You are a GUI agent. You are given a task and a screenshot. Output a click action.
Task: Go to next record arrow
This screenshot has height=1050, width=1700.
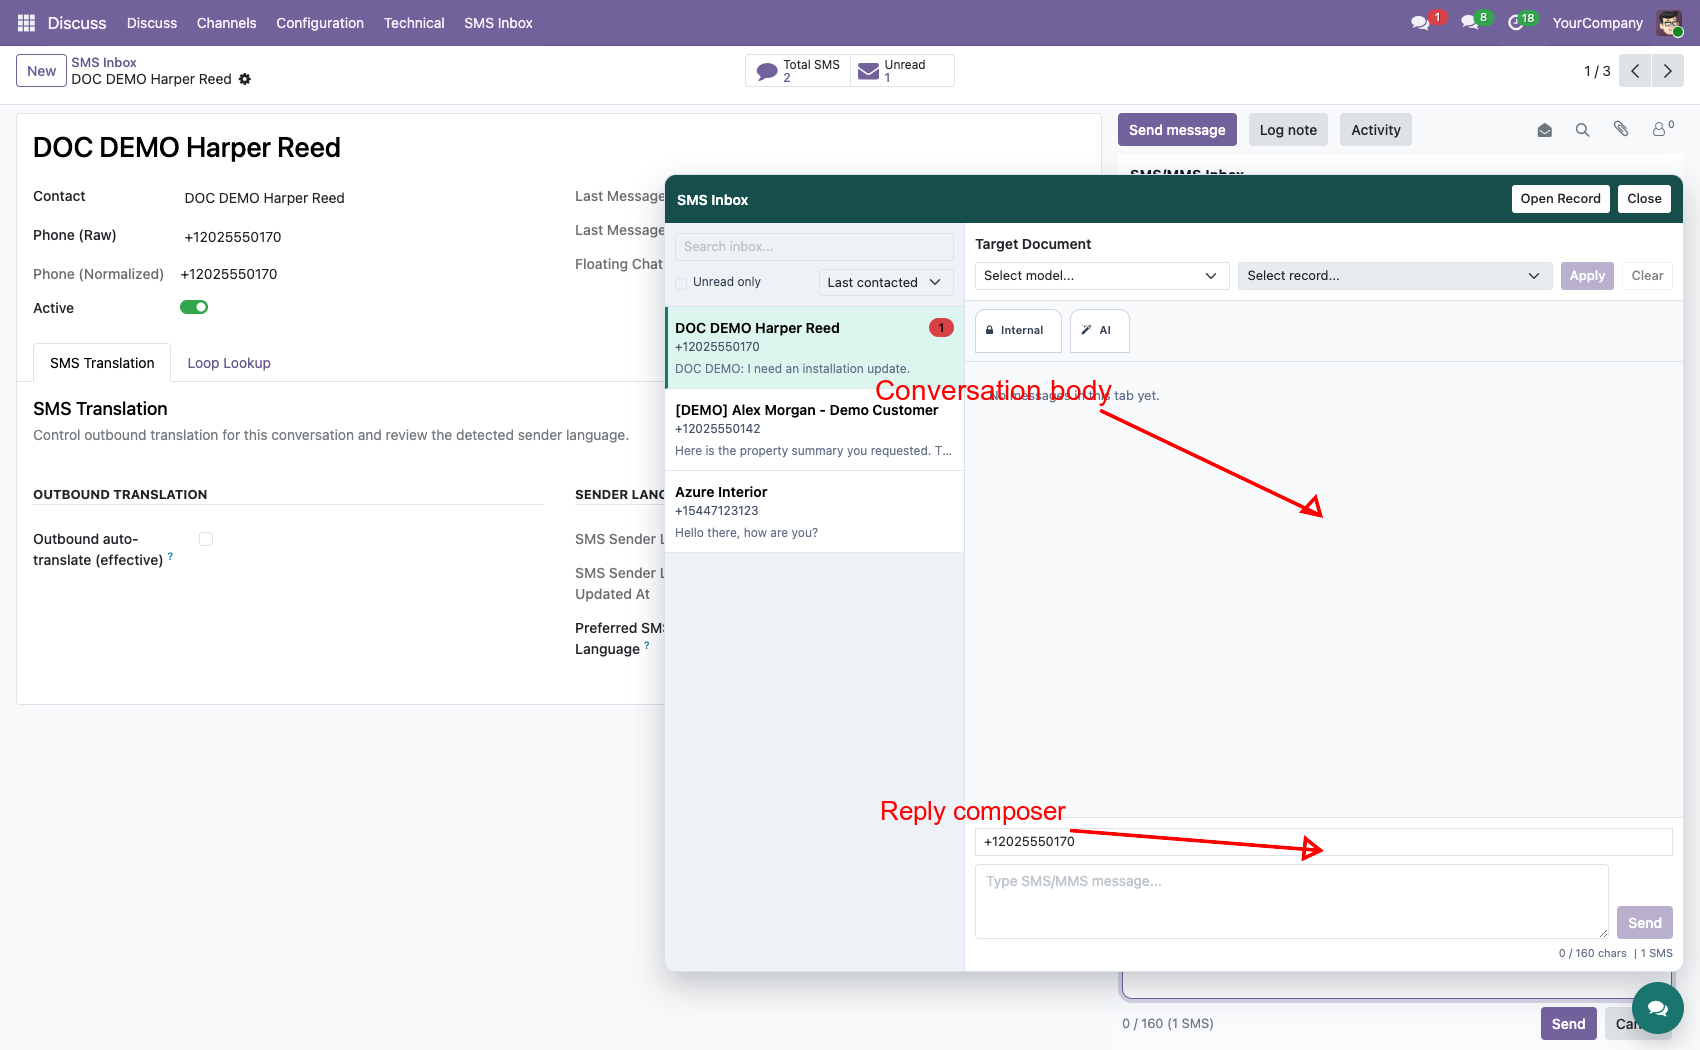1667,71
